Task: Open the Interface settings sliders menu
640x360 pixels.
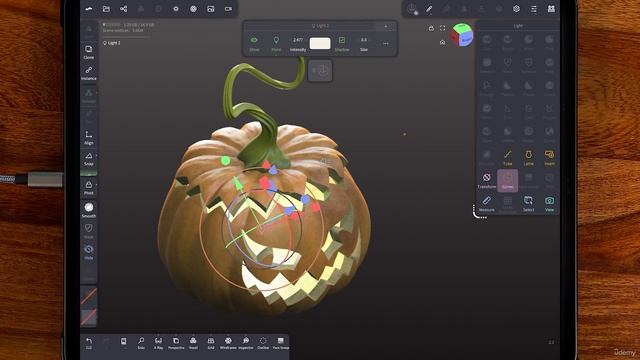Action: (534, 9)
